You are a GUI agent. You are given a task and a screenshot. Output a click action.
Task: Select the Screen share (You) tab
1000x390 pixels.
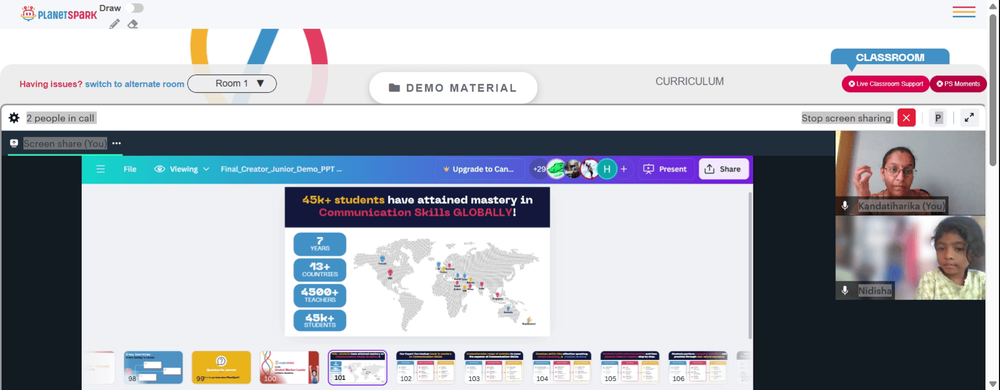(x=65, y=143)
